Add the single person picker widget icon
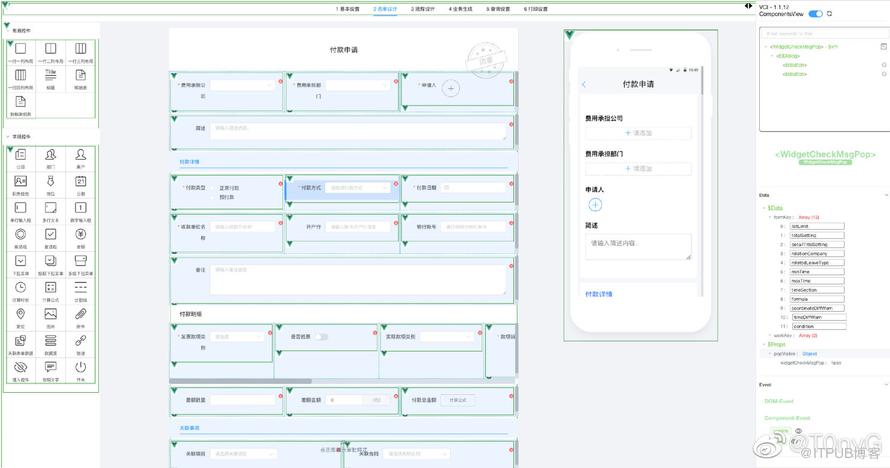 click(81, 154)
